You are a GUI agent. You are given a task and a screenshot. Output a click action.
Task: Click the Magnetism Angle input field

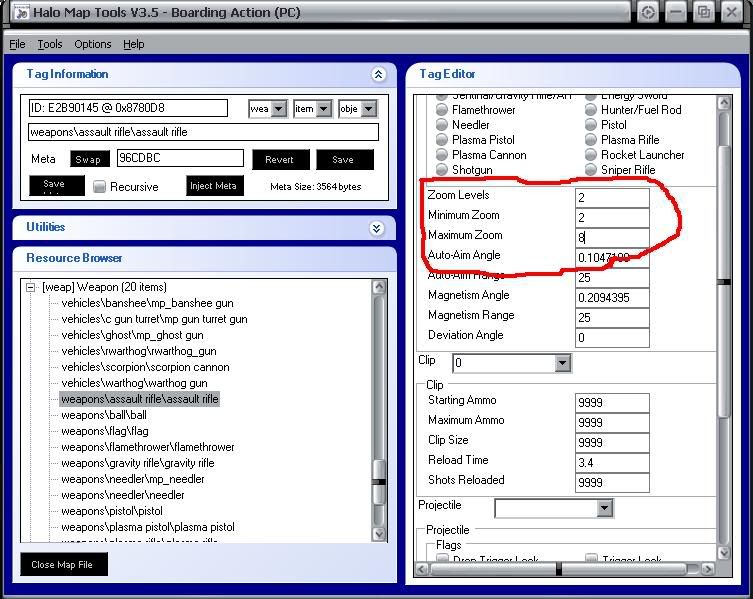pos(612,298)
